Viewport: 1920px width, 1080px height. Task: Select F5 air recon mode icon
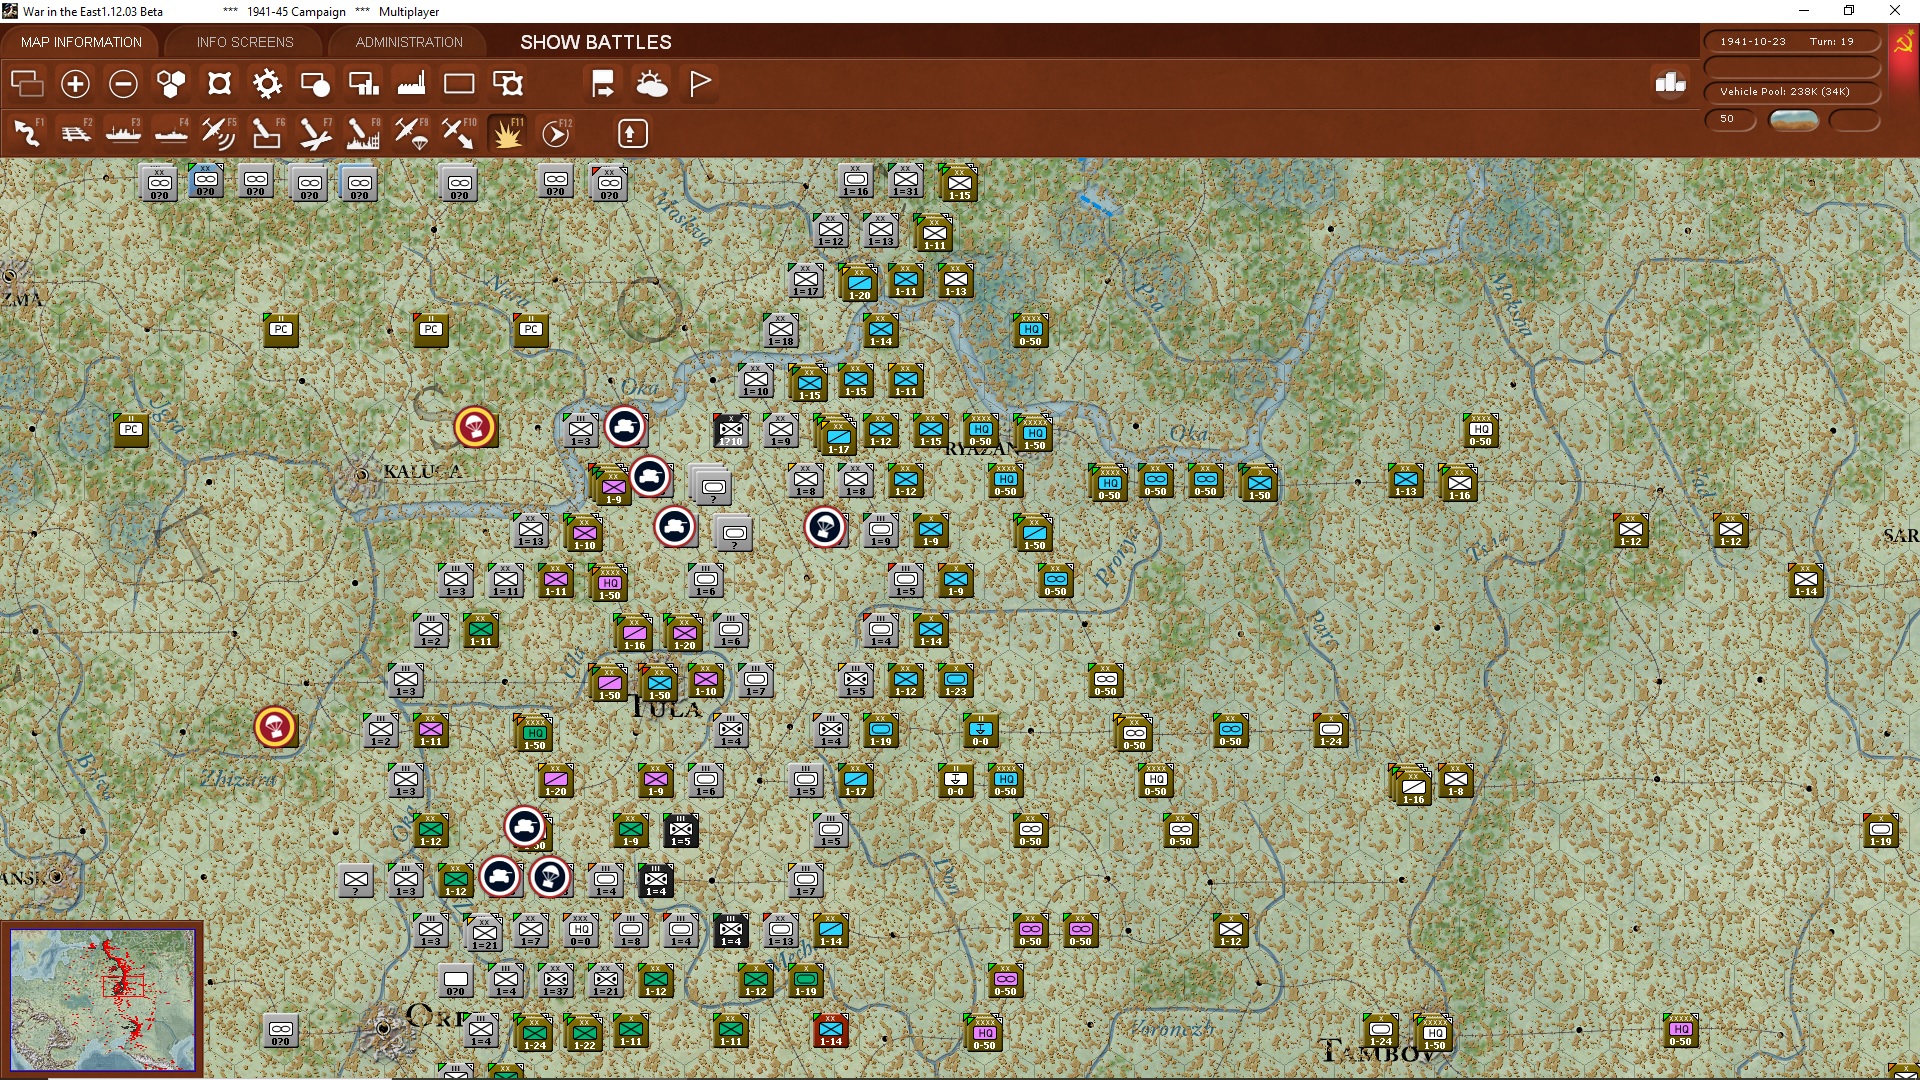point(219,133)
